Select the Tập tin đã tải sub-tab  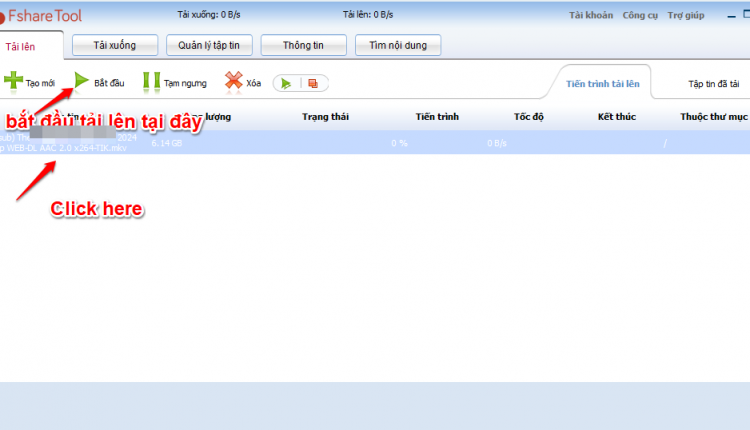tap(714, 84)
